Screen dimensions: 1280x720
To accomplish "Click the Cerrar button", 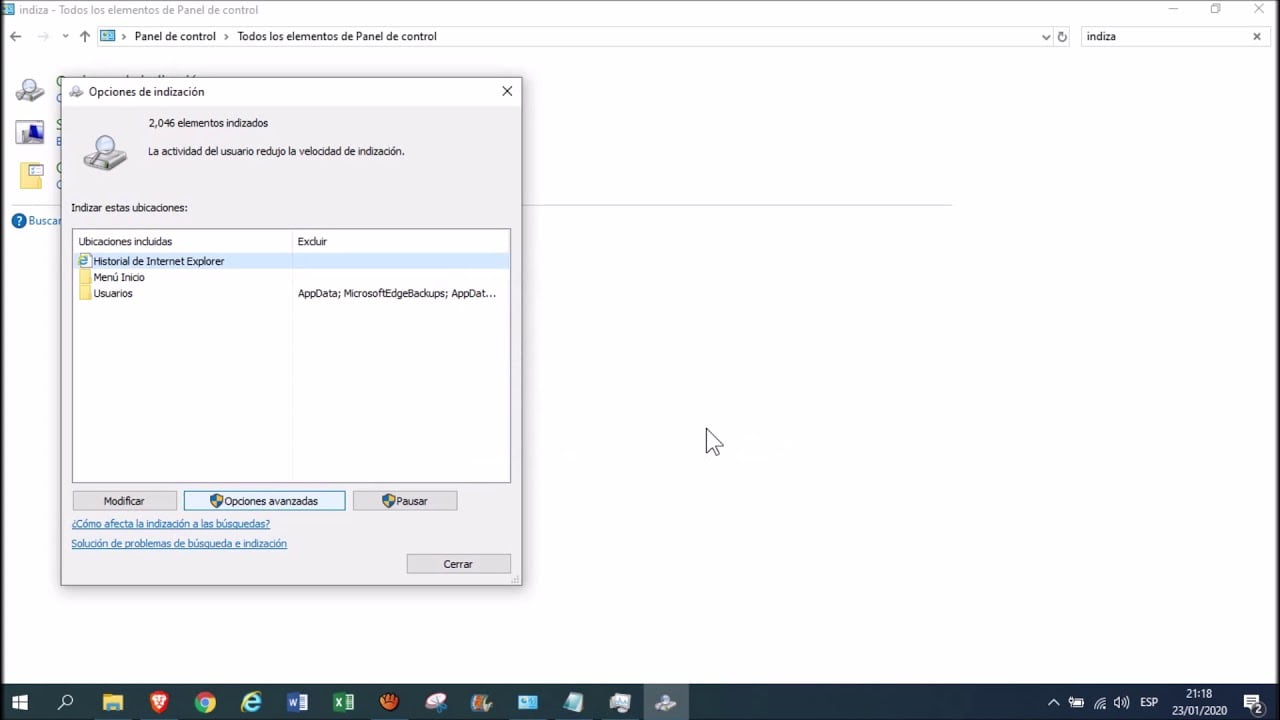I will pos(458,564).
